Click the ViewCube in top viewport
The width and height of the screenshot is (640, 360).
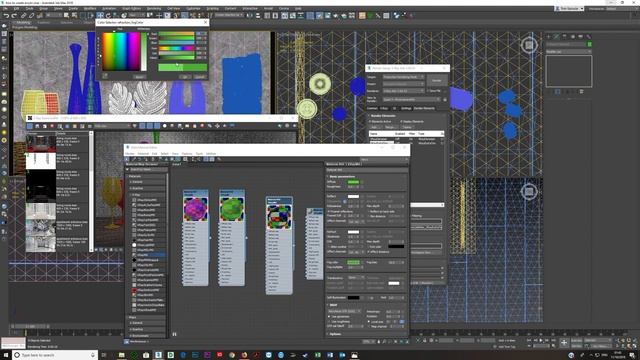pos(529,45)
